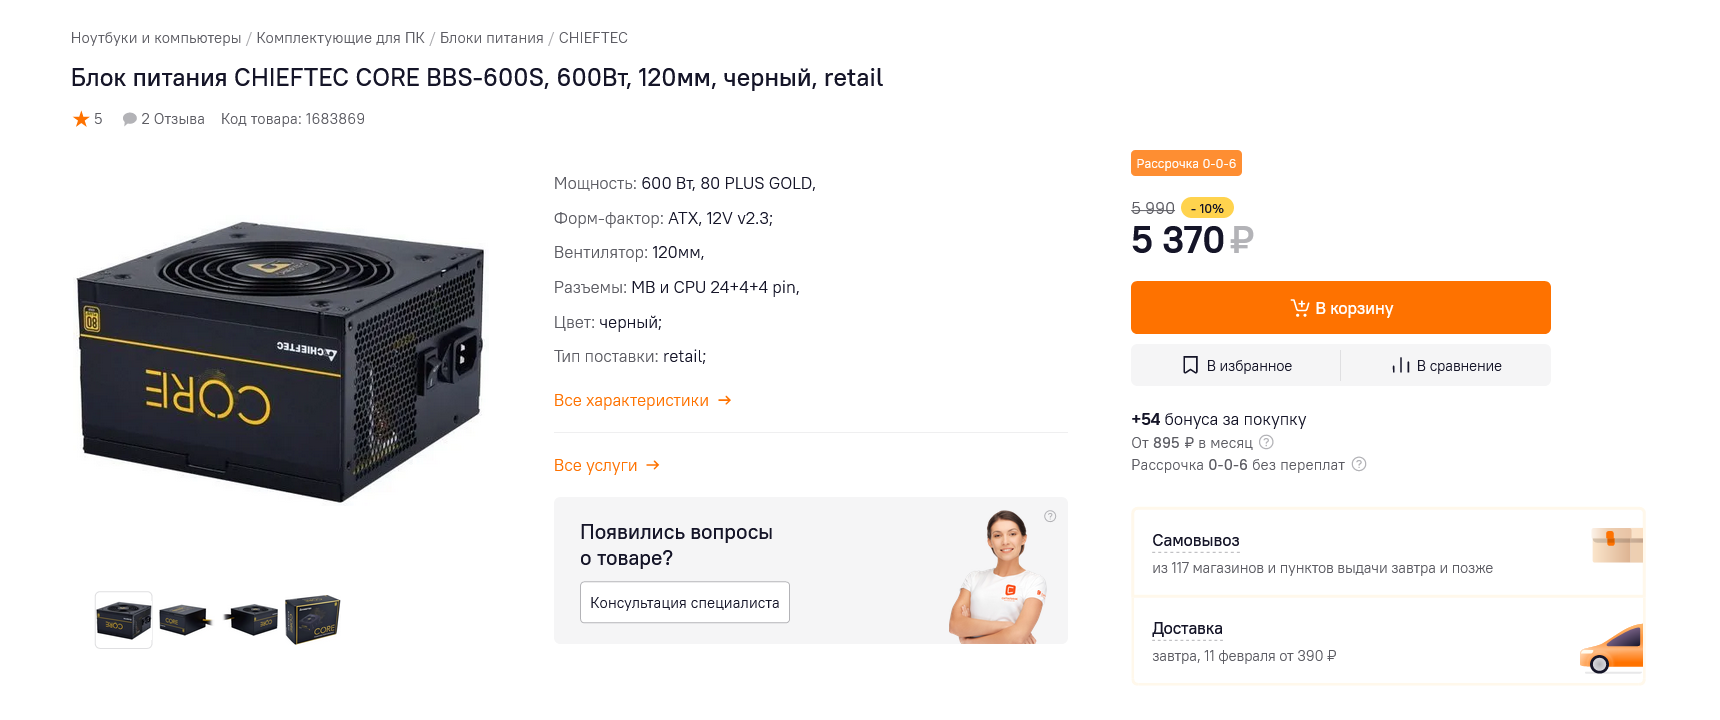Screen dimensions: 1720x720
Task: Click the help icon in consultation banner
Action: [x=1050, y=516]
